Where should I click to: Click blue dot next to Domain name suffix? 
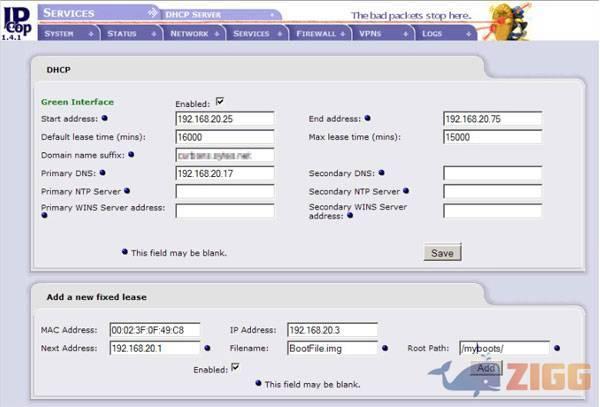[x=131, y=155]
